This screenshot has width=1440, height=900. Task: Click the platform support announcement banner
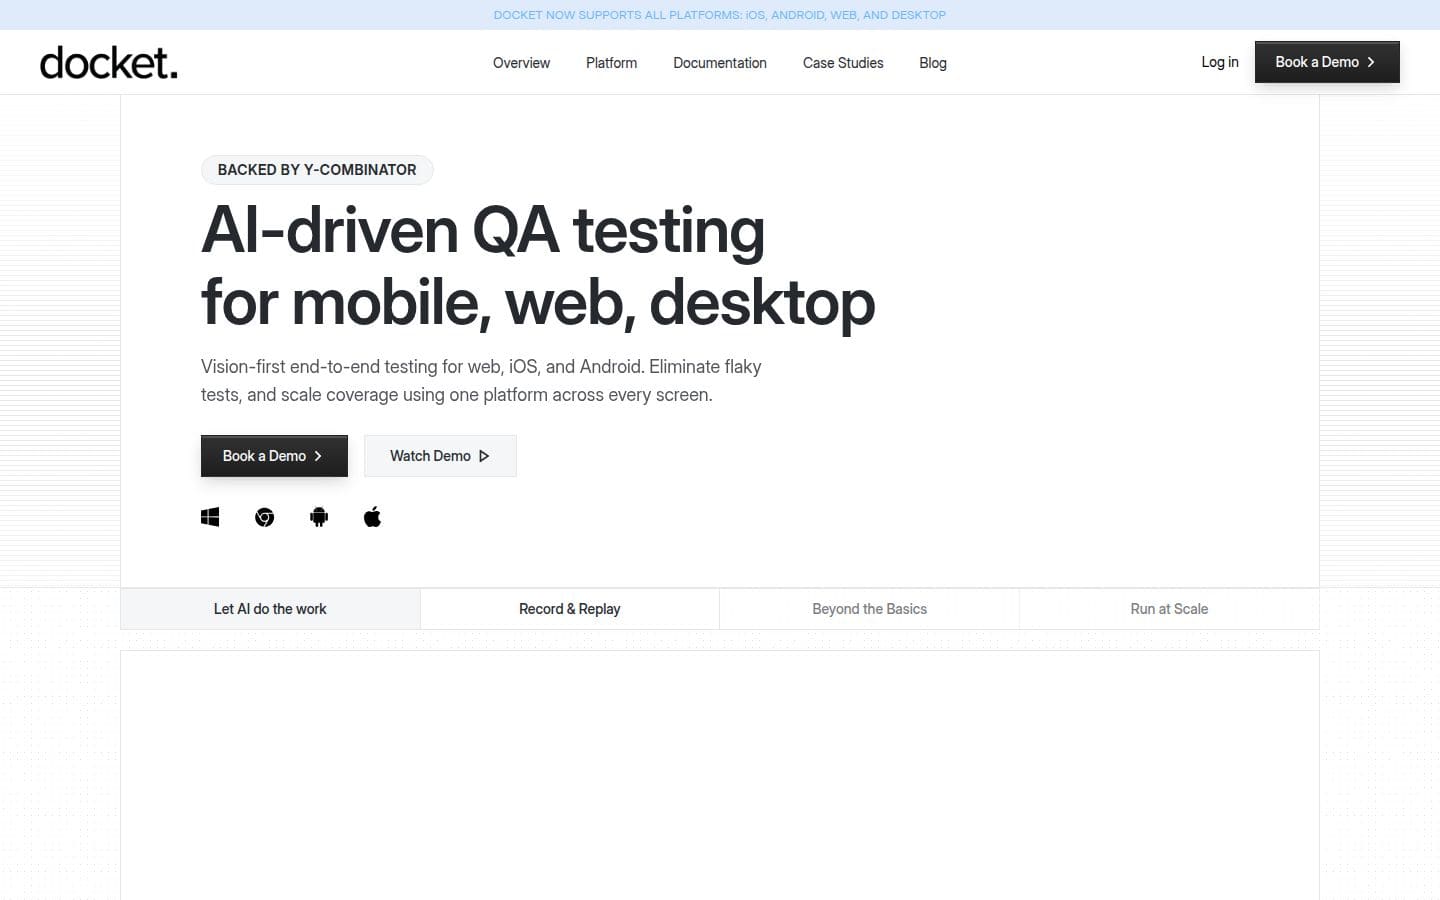coord(720,15)
